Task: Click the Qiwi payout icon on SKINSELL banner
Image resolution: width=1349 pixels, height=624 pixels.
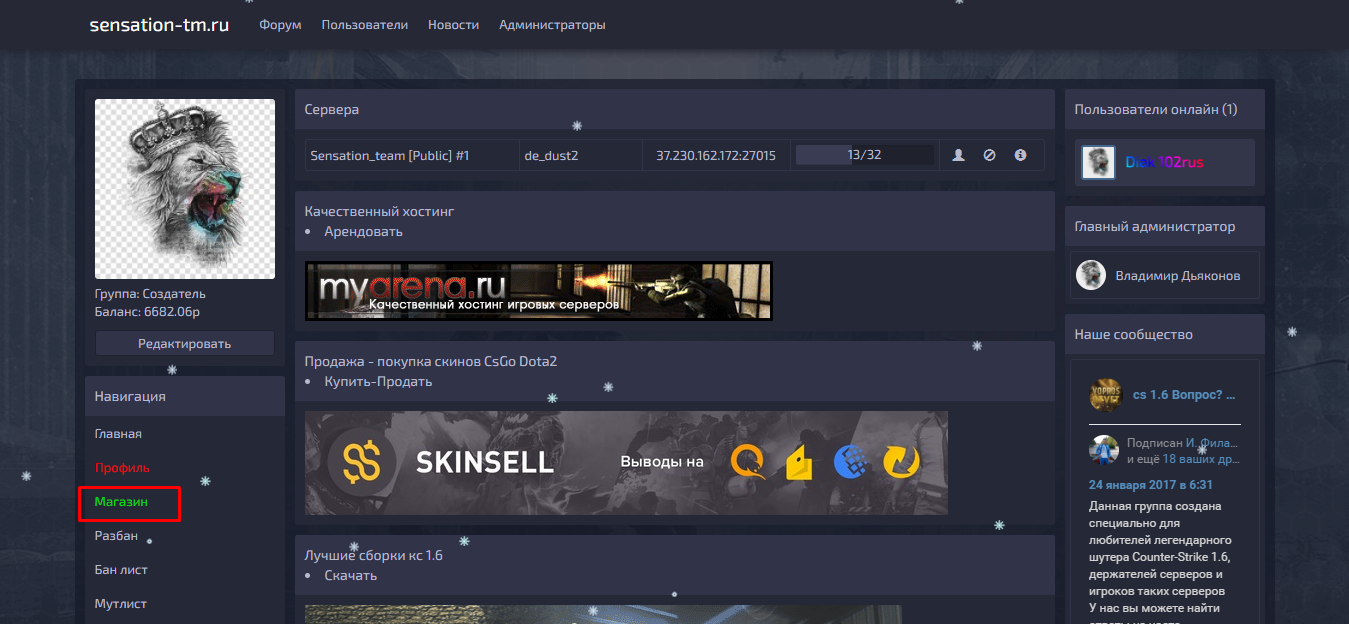Action: 748,461
